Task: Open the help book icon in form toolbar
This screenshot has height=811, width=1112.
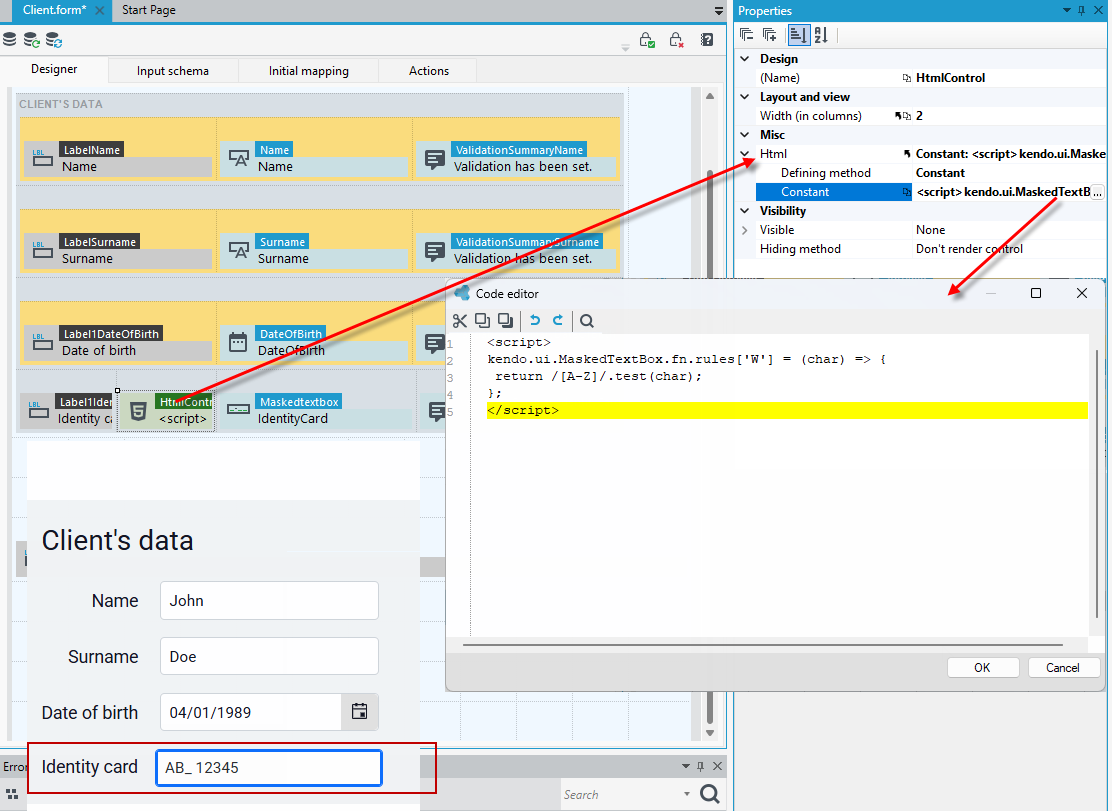Action: tap(707, 40)
